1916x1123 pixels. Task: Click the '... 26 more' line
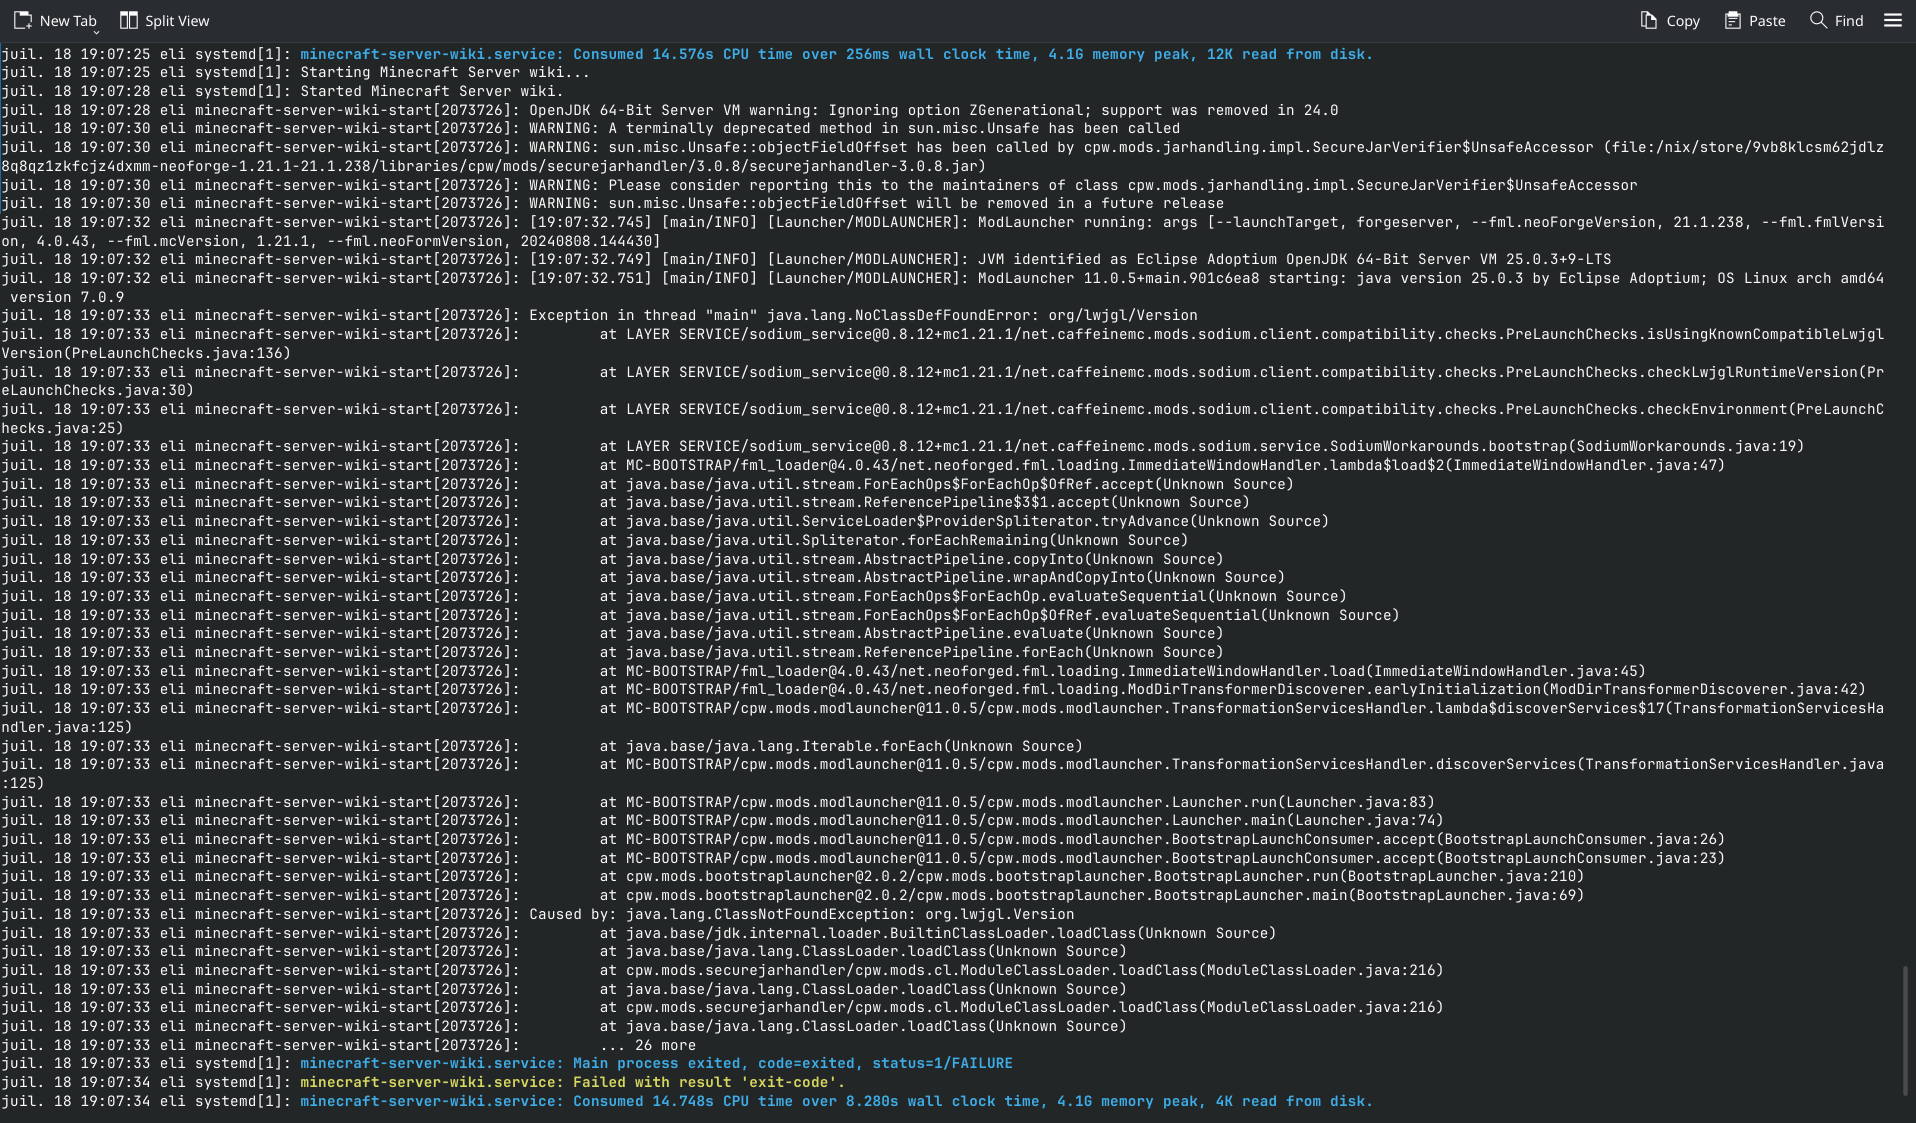(x=648, y=1045)
